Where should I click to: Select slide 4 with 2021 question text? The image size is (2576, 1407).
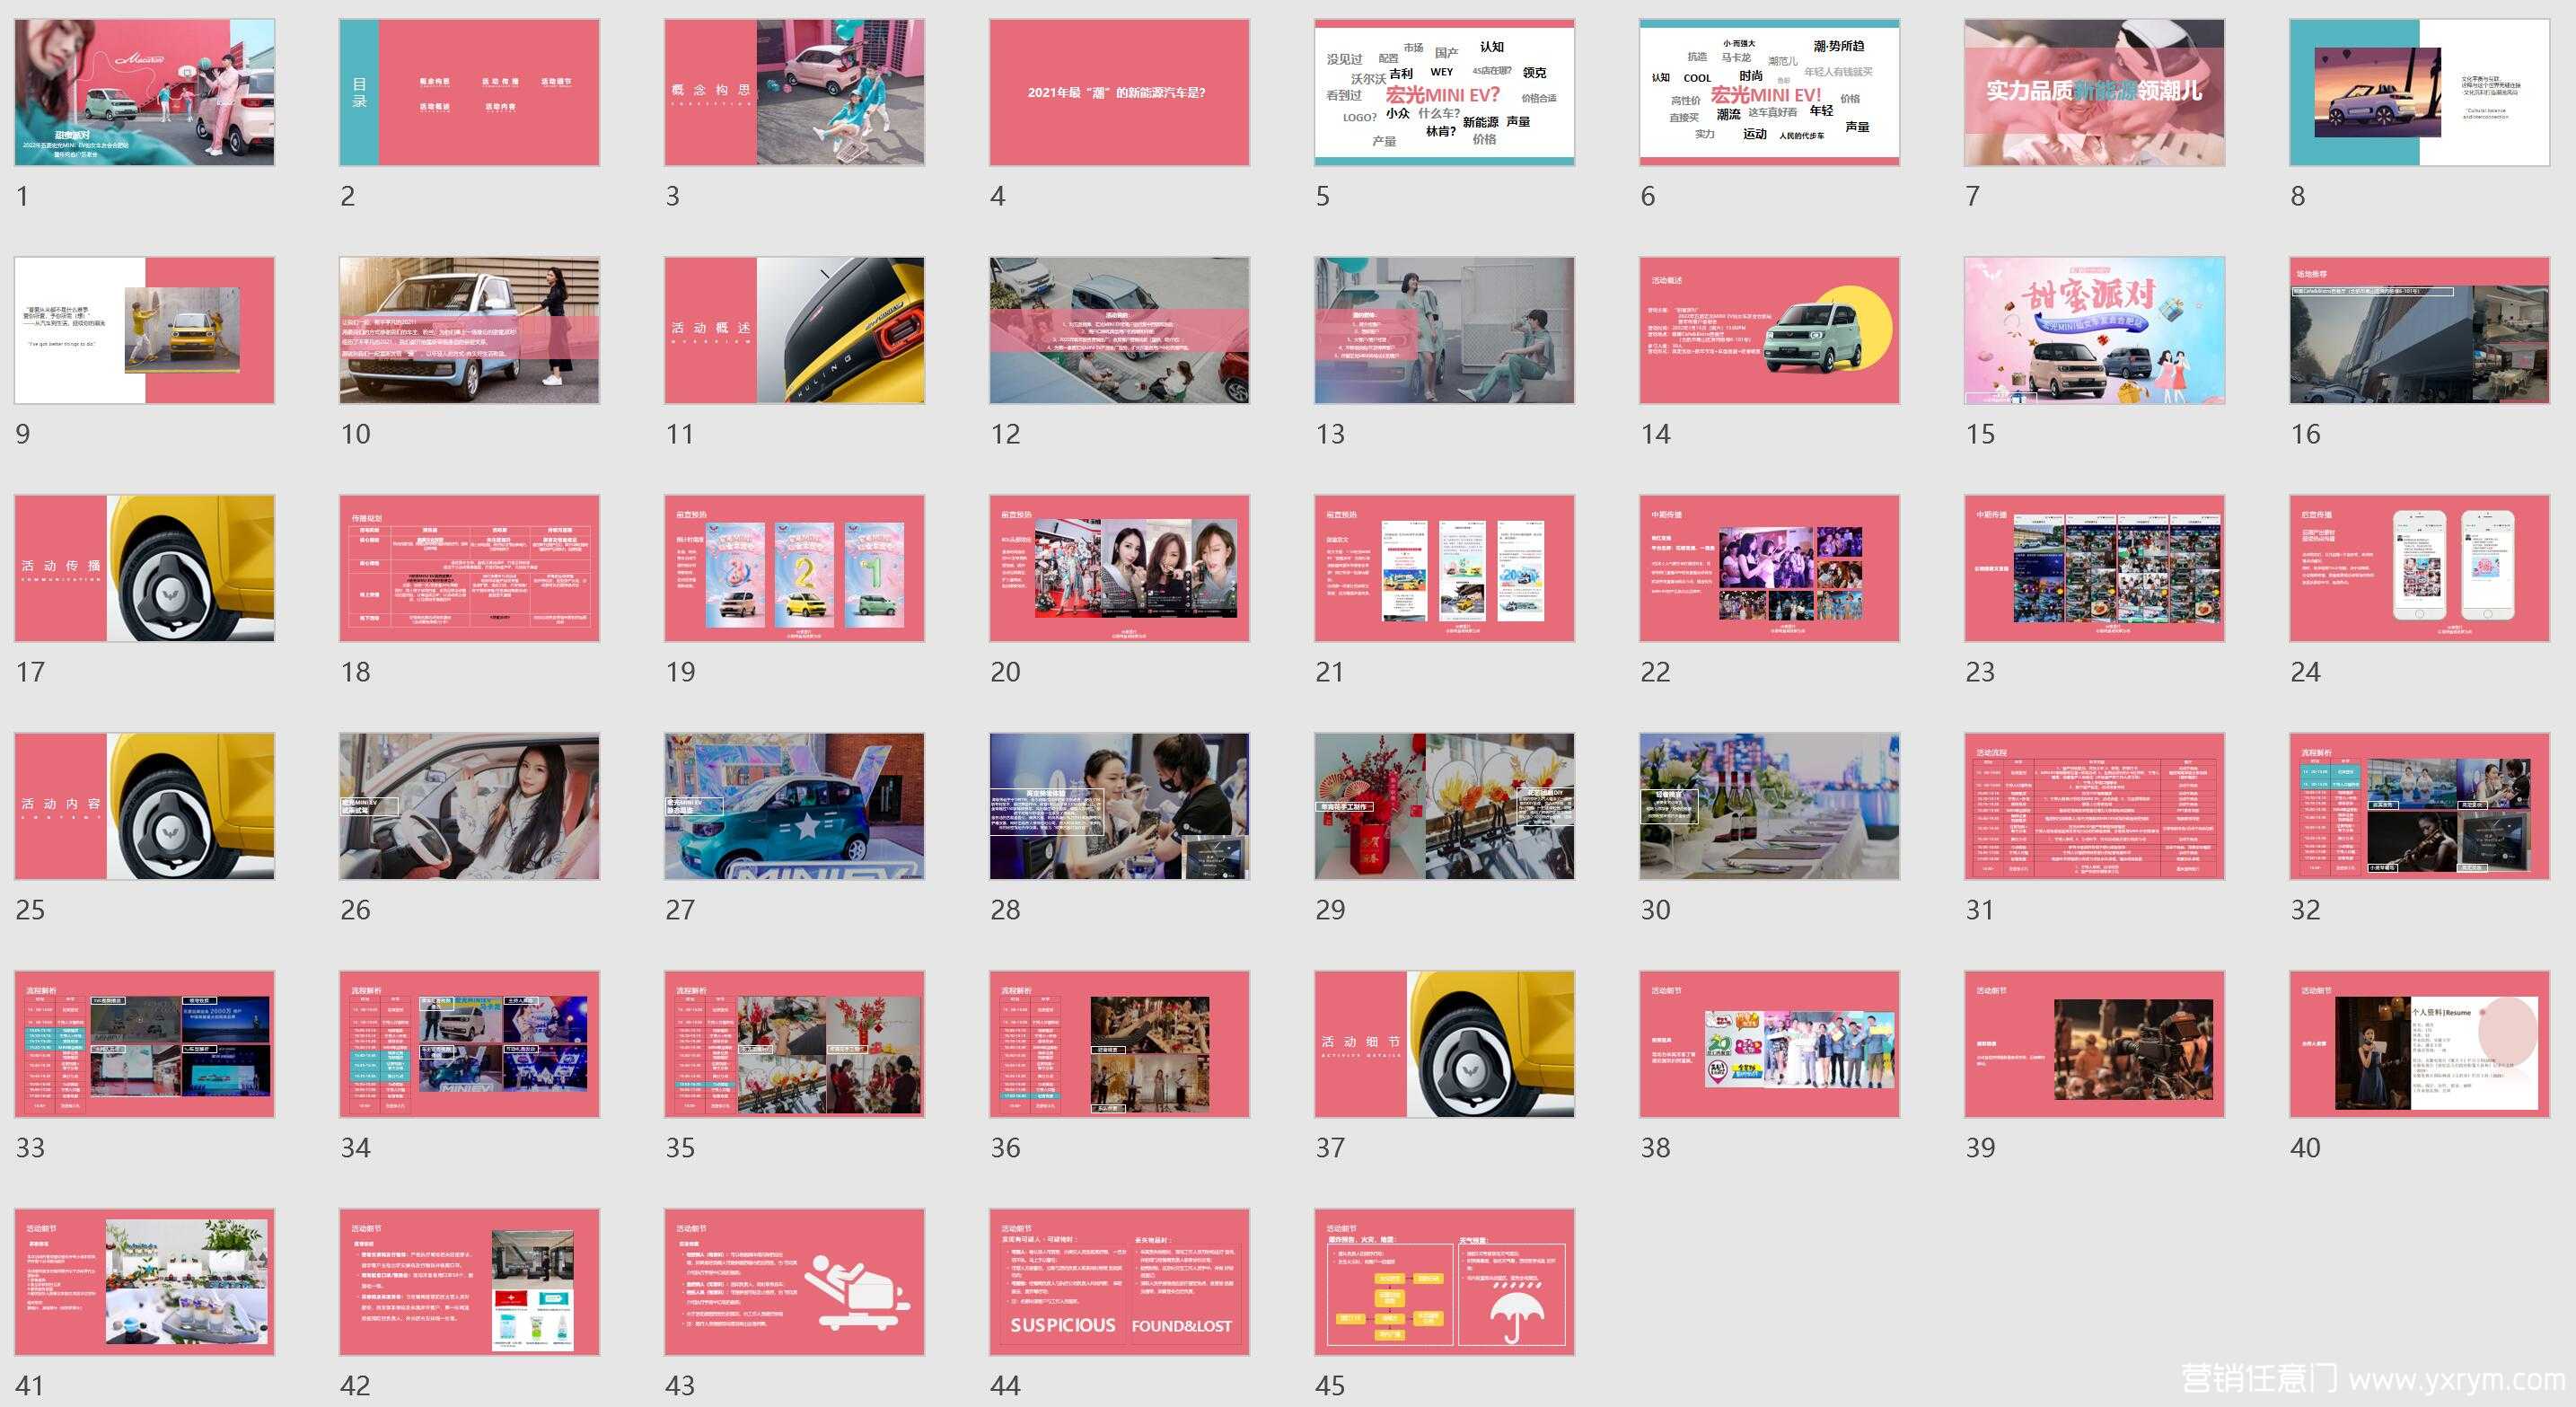click(x=1119, y=92)
